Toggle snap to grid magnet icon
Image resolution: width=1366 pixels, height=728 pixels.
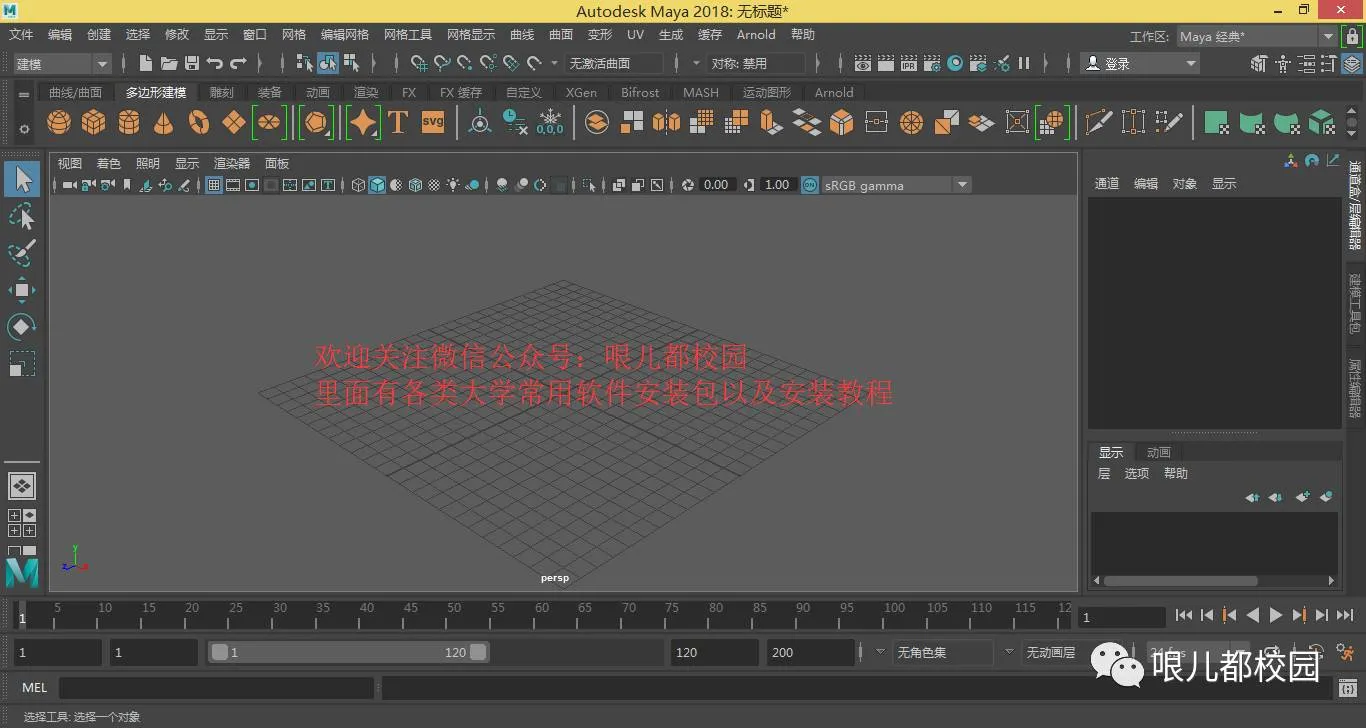(x=420, y=63)
